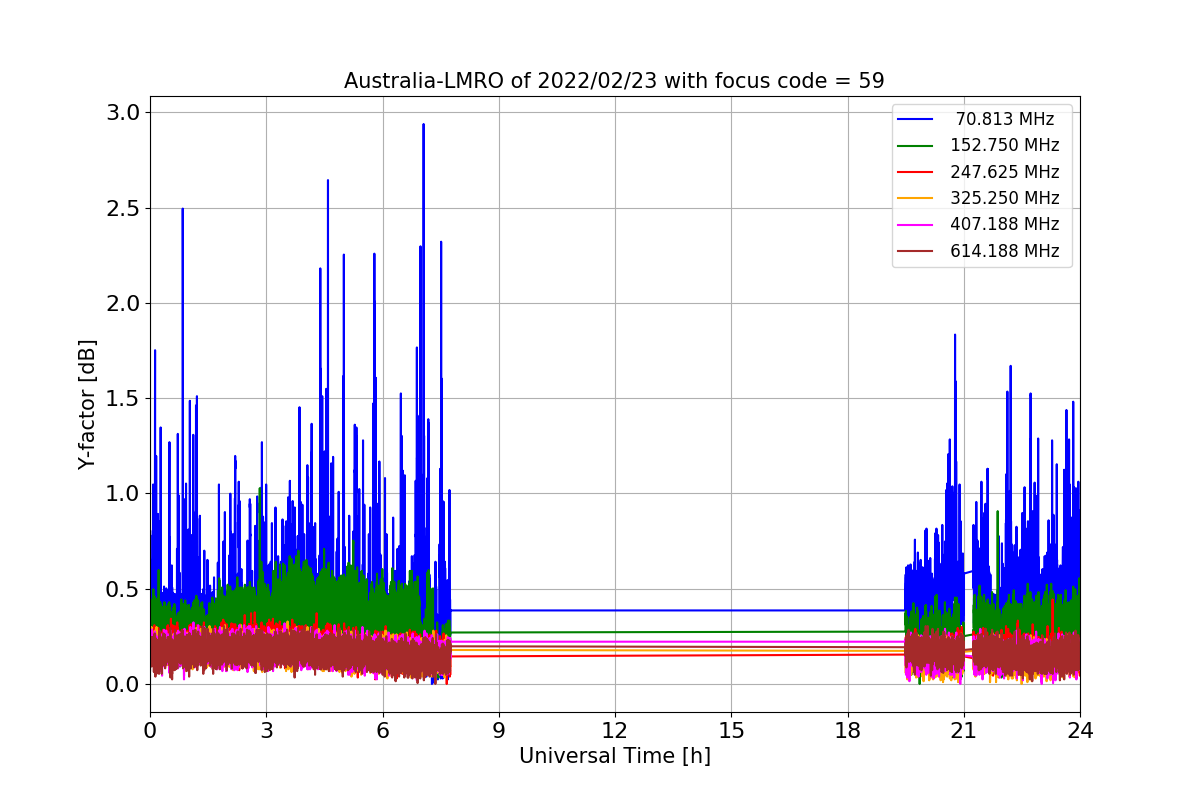
Task: Click the 3.0 y-axis tick label
Action: click(x=123, y=112)
